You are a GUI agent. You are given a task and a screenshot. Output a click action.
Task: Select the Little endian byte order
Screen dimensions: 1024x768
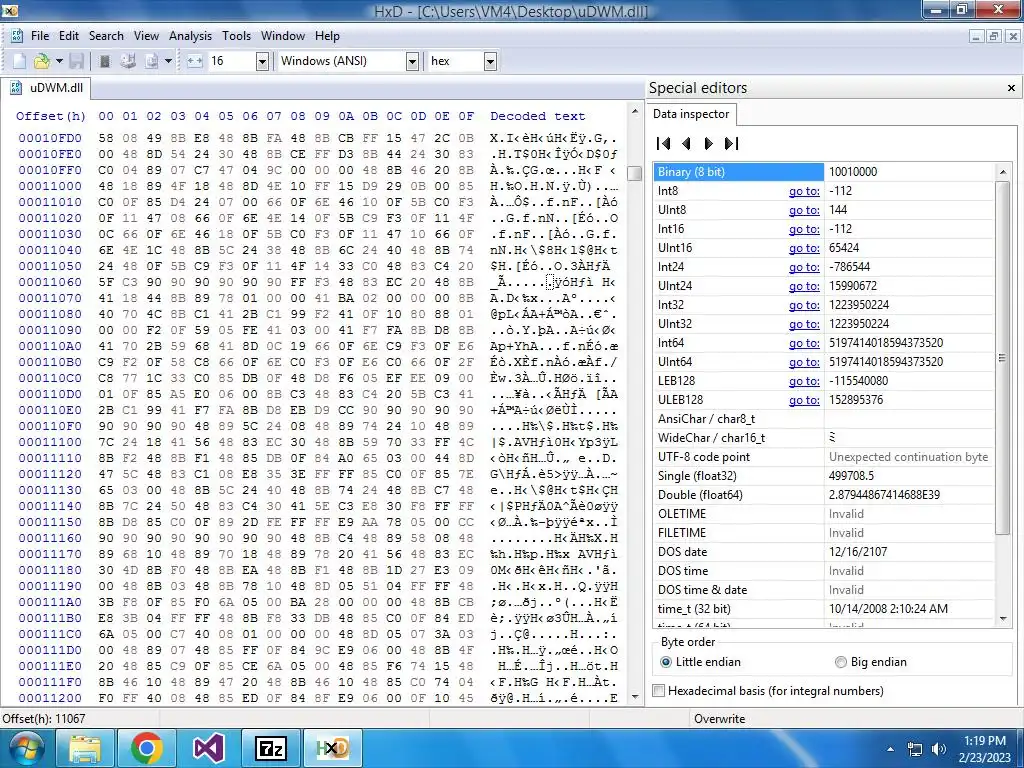[x=701, y=662]
